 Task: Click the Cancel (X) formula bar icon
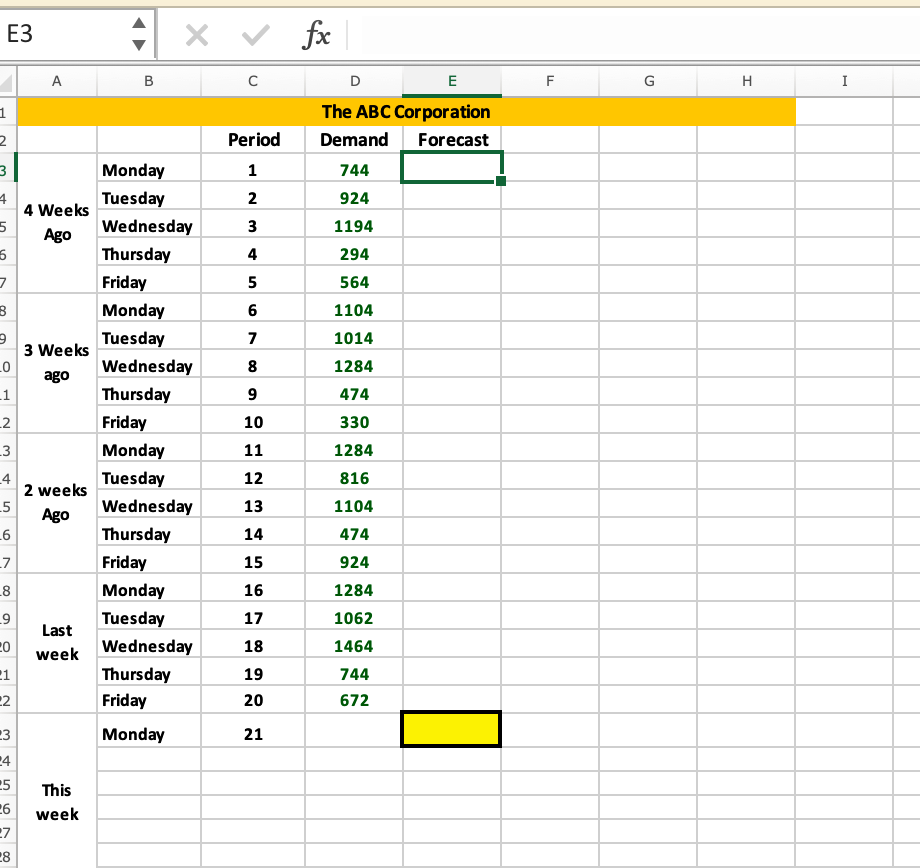coord(197,33)
